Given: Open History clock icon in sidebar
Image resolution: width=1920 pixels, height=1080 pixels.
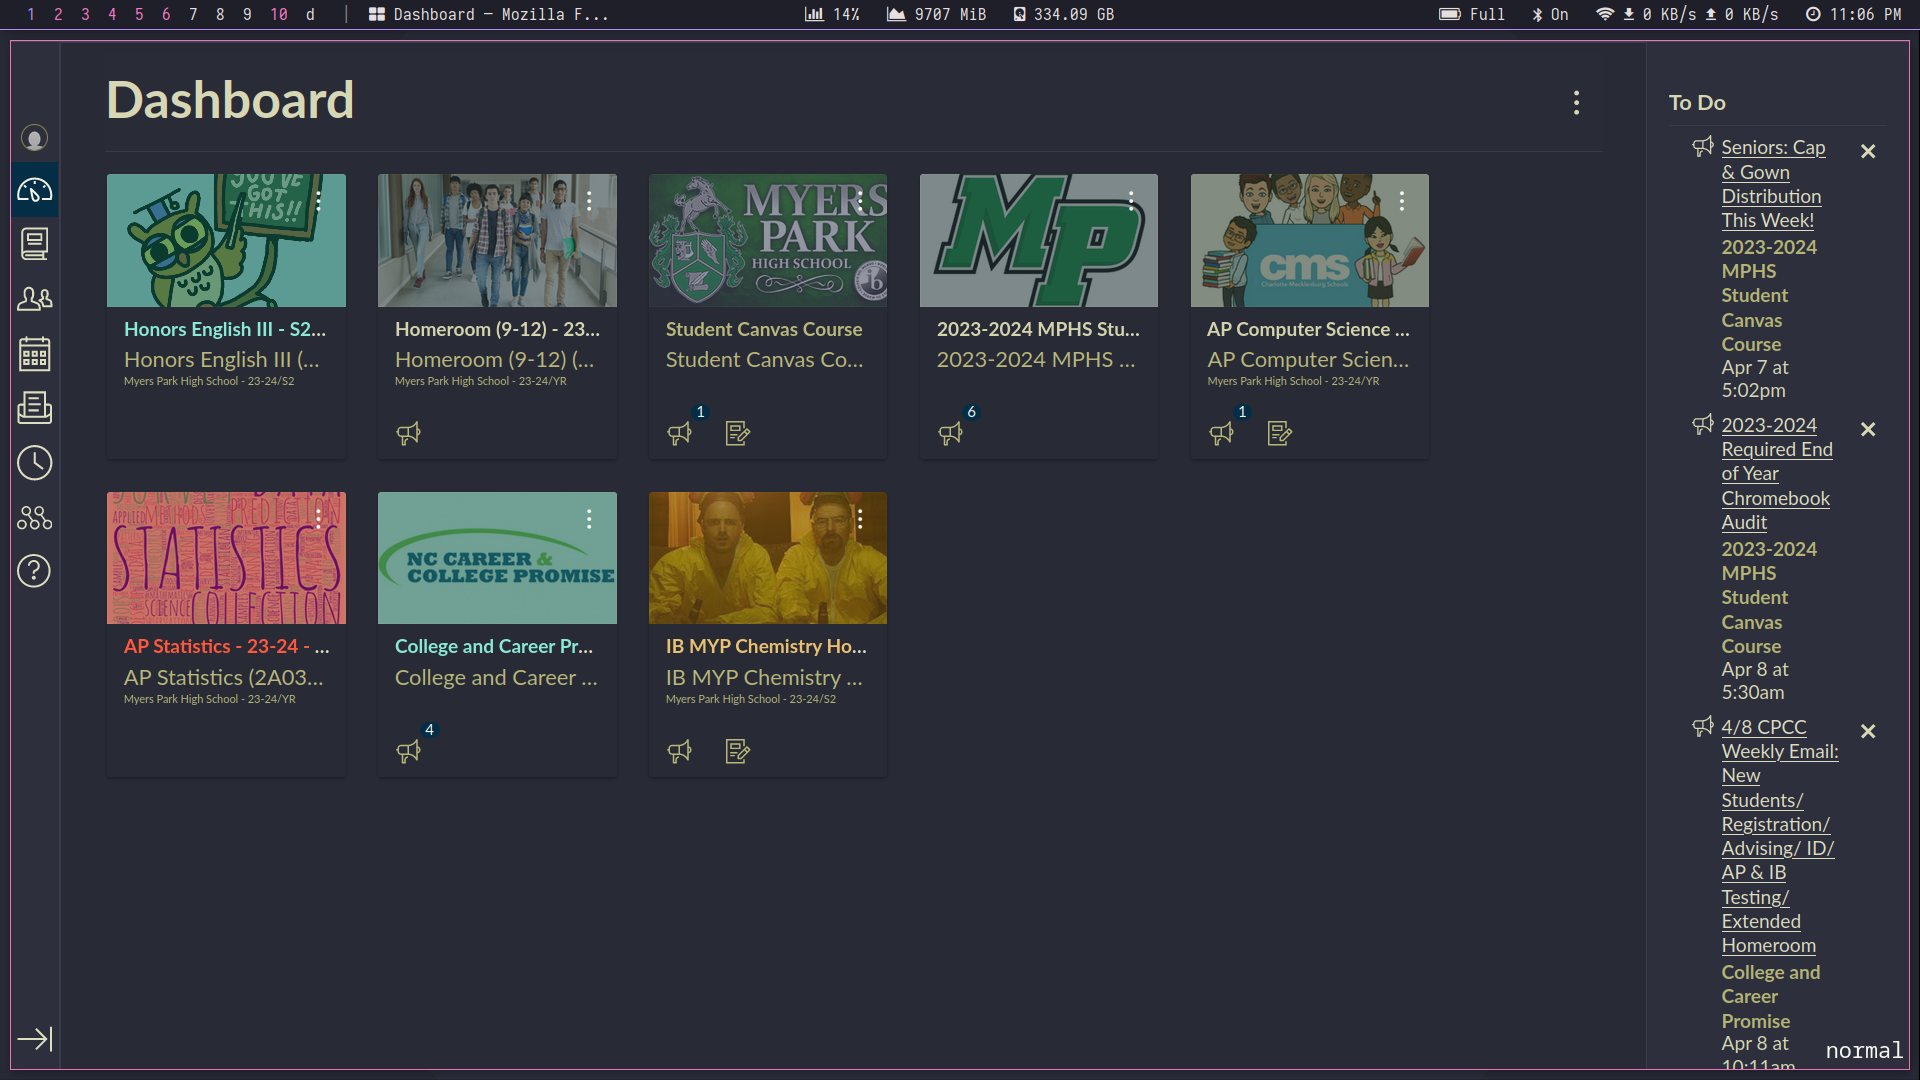Looking at the screenshot, I should [34, 463].
